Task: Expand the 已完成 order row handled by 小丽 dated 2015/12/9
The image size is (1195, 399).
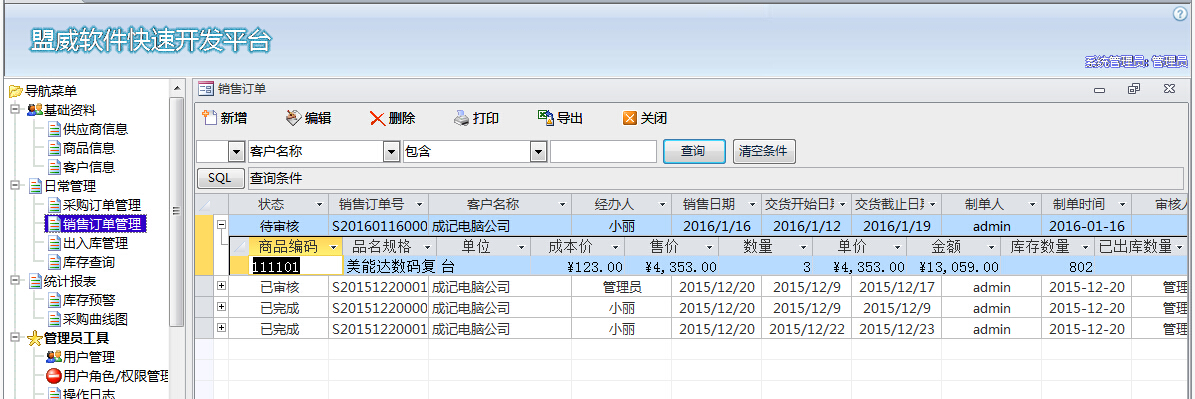Action: pyautogui.click(x=222, y=306)
